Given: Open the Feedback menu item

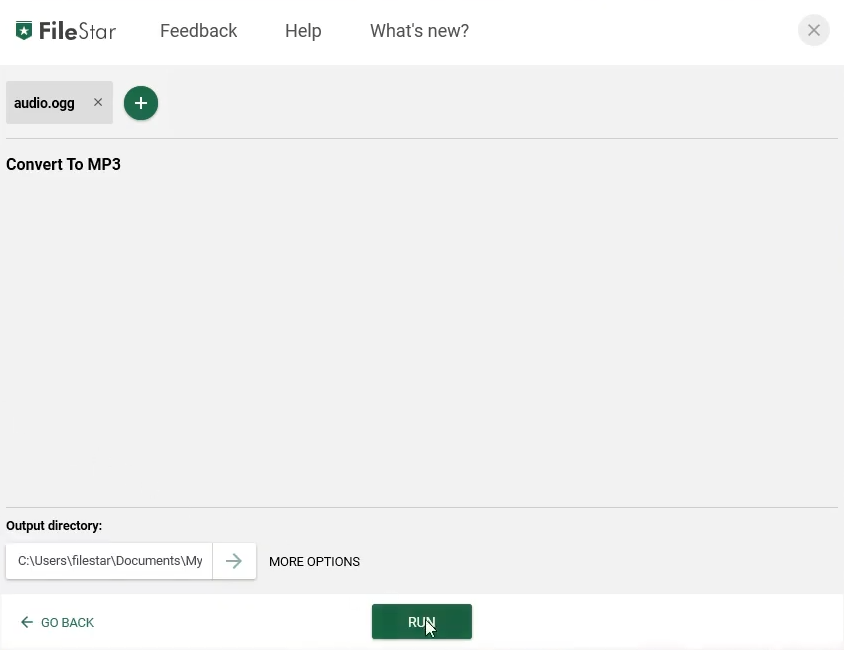Looking at the screenshot, I should [x=198, y=31].
